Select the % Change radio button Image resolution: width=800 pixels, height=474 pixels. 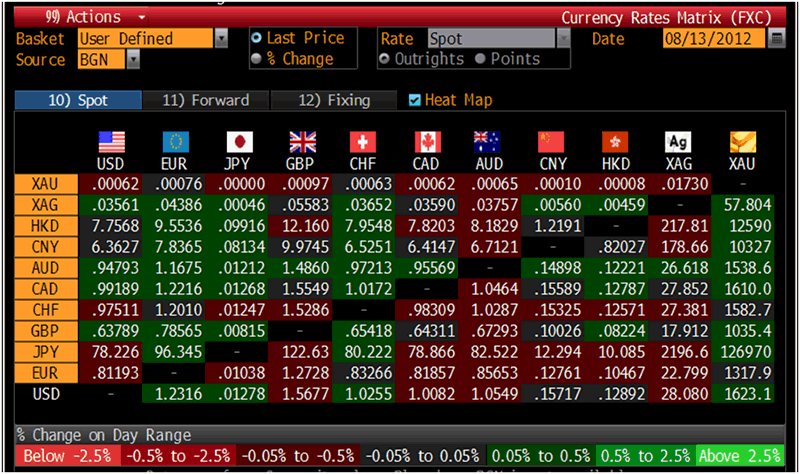coord(257,59)
